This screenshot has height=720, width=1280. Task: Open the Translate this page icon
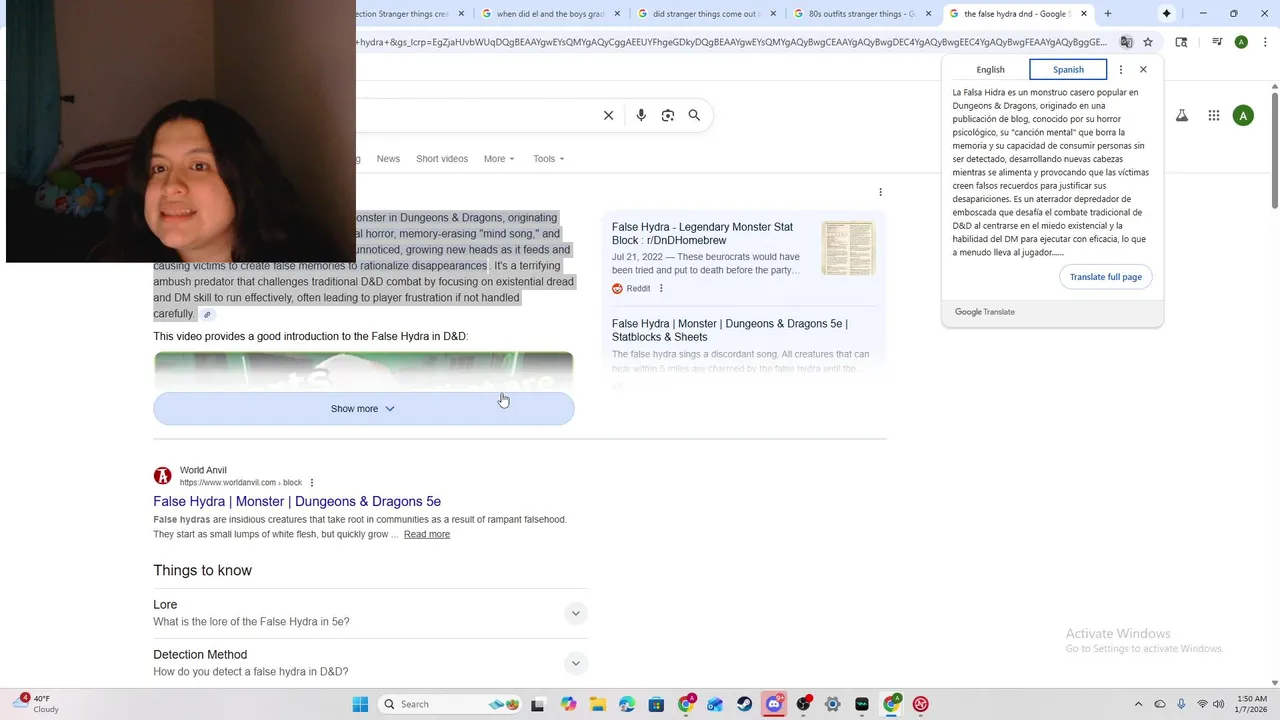point(1126,42)
